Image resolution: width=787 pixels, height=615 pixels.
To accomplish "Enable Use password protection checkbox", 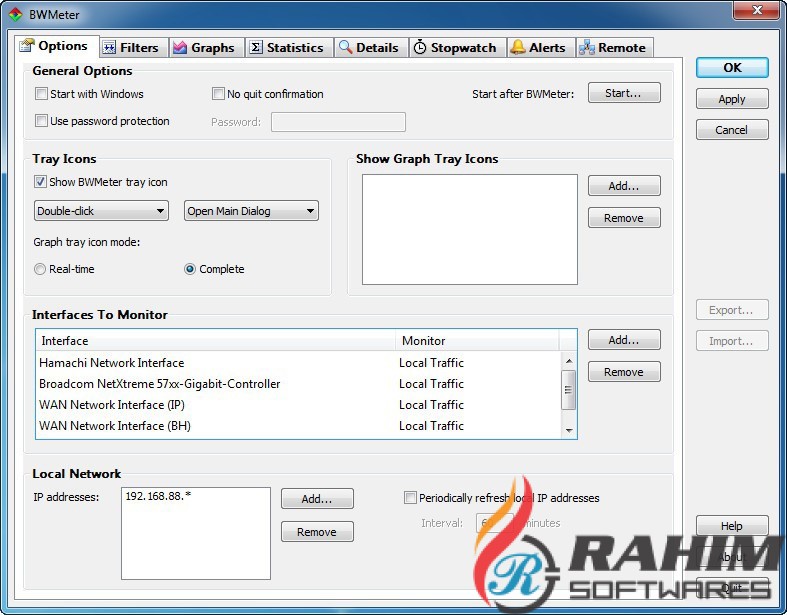I will tap(41, 121).
